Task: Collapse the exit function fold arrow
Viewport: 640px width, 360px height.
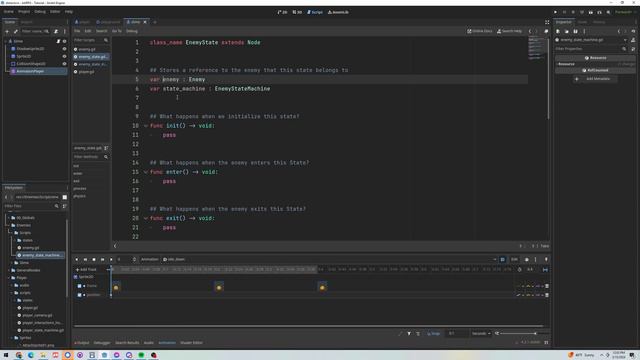Action: (146, 218)
